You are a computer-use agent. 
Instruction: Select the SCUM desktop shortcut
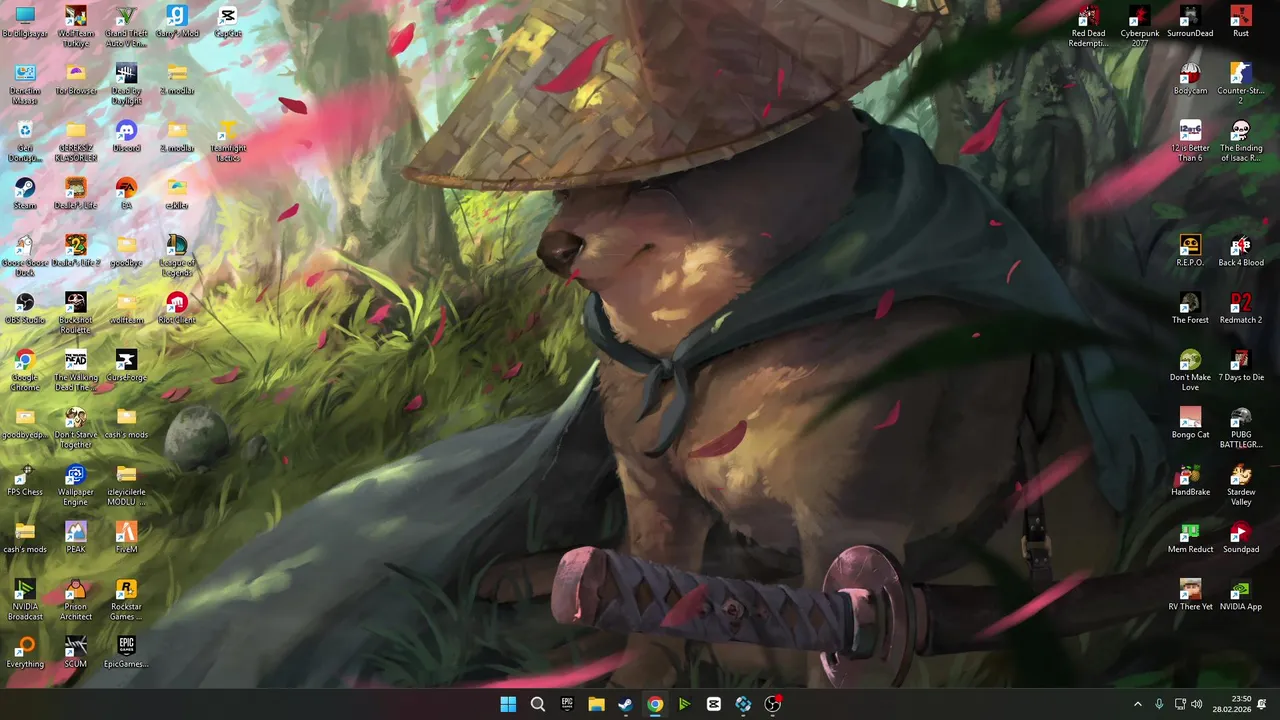tap(76, 653)
